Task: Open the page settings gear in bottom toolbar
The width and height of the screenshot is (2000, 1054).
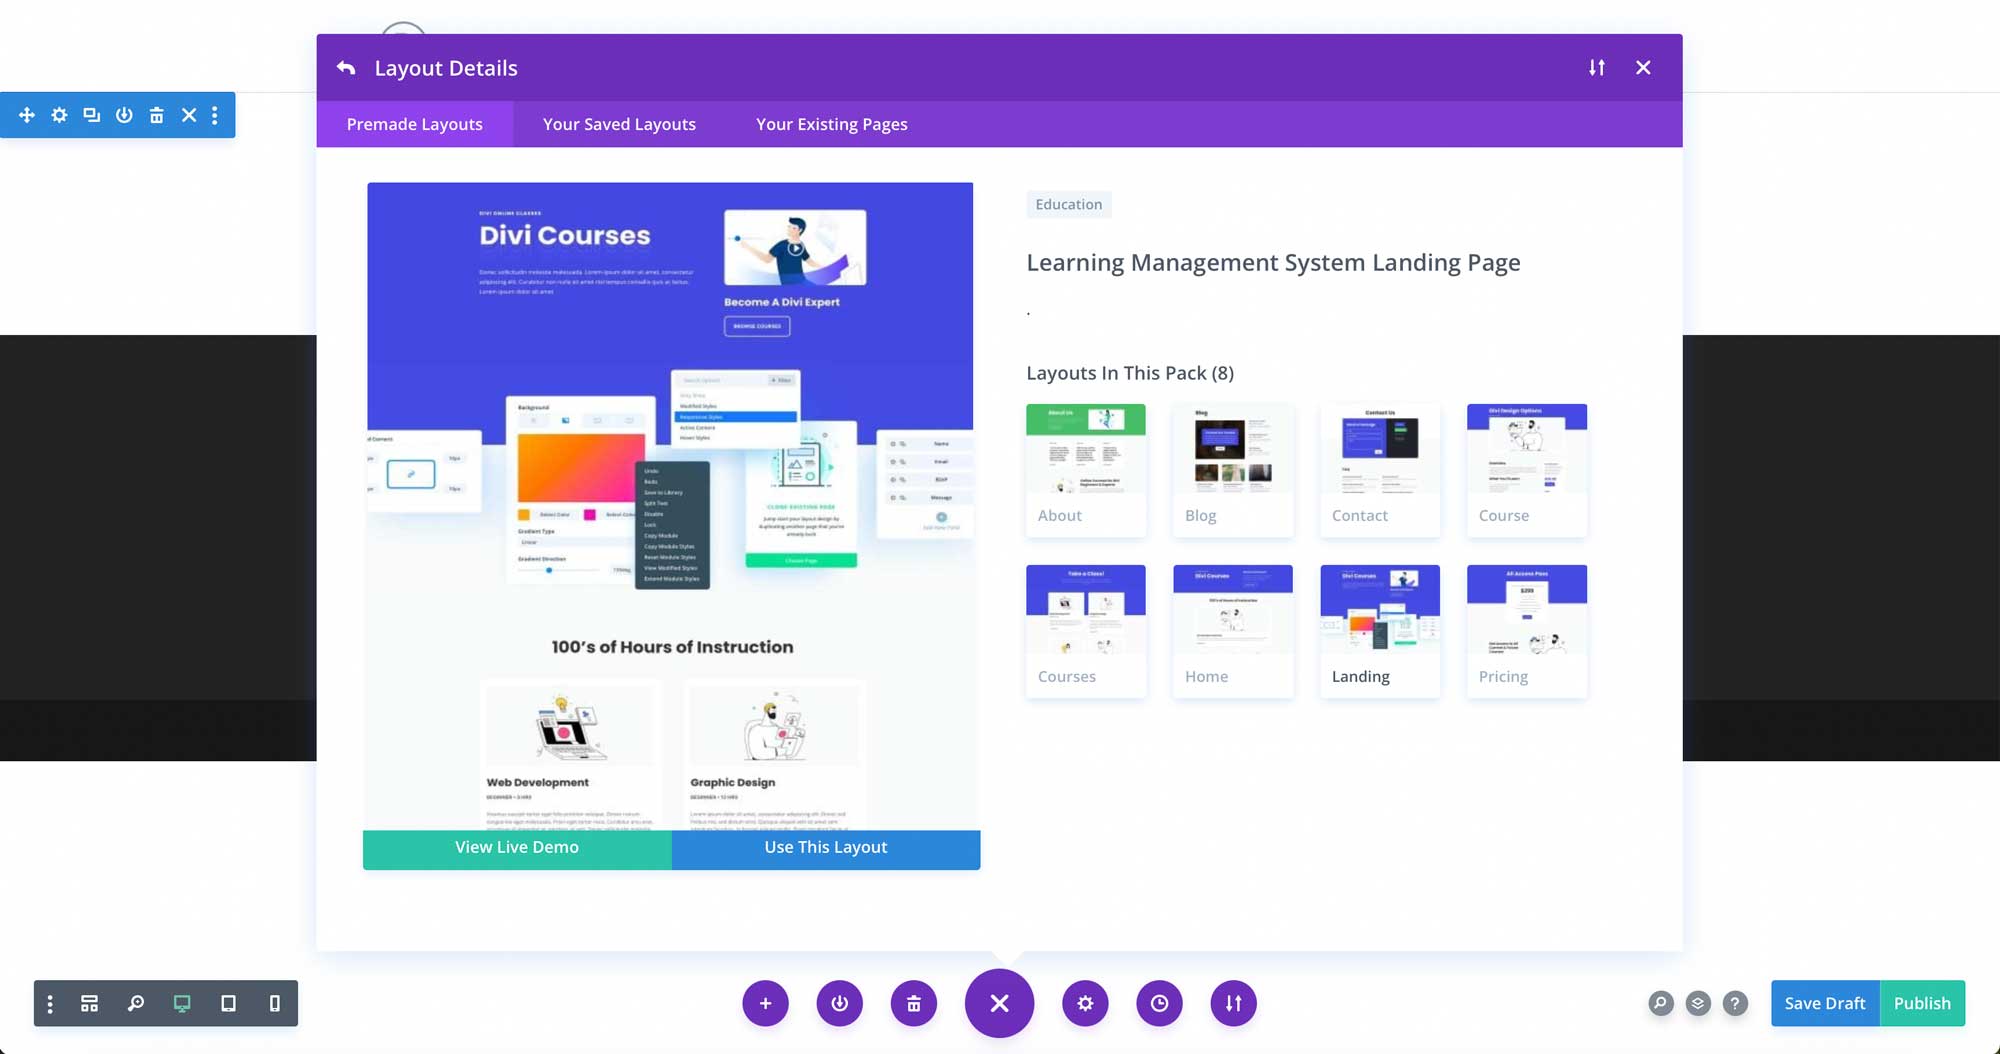Action: [1085, 1003]
